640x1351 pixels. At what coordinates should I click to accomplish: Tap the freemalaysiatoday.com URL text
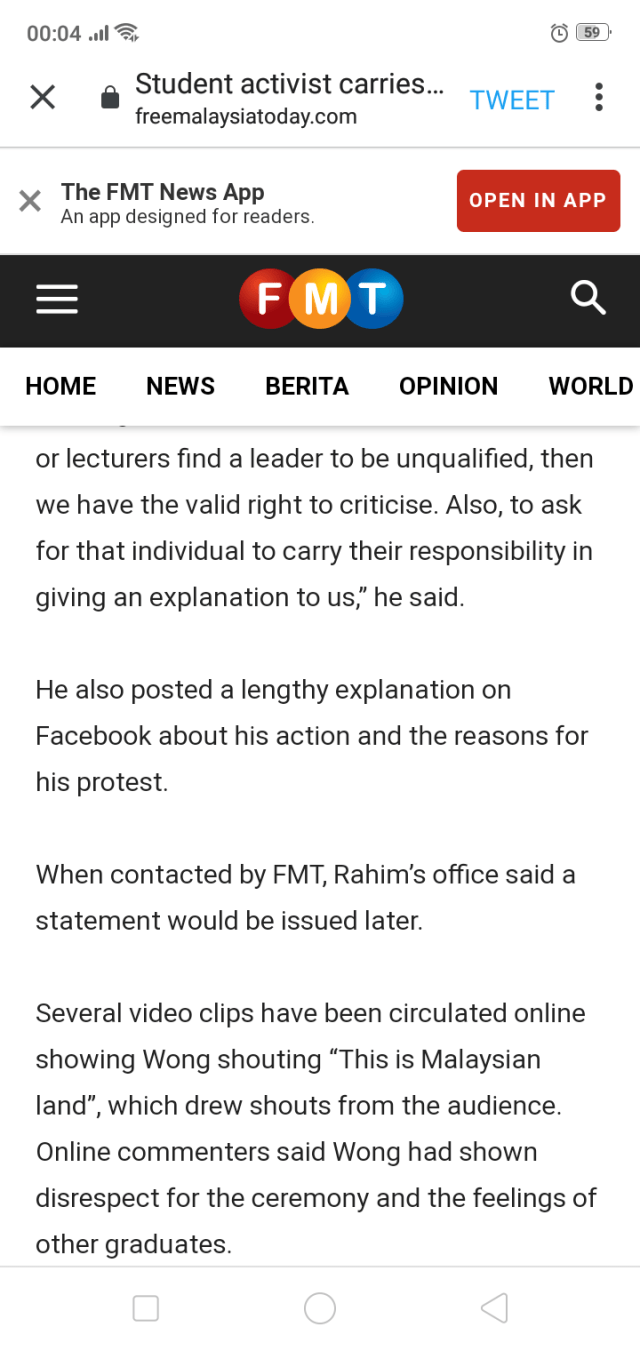click(246, 116)
